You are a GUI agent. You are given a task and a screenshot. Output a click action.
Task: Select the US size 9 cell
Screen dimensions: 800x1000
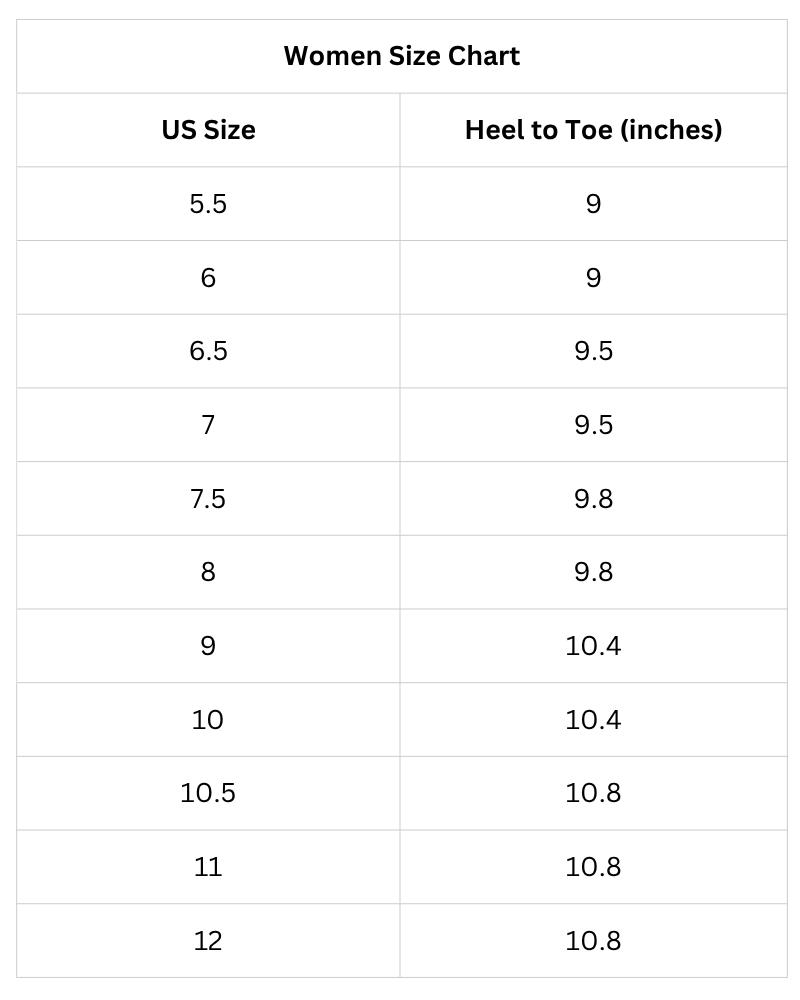[208, 646]
